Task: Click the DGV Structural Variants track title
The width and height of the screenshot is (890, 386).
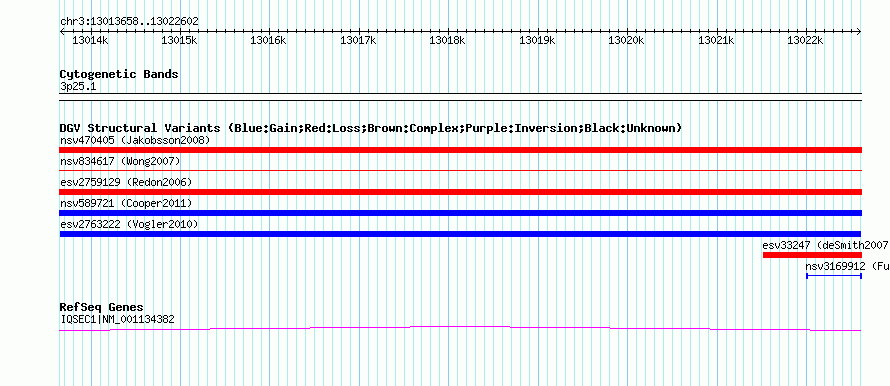Action: click(371, 128)
